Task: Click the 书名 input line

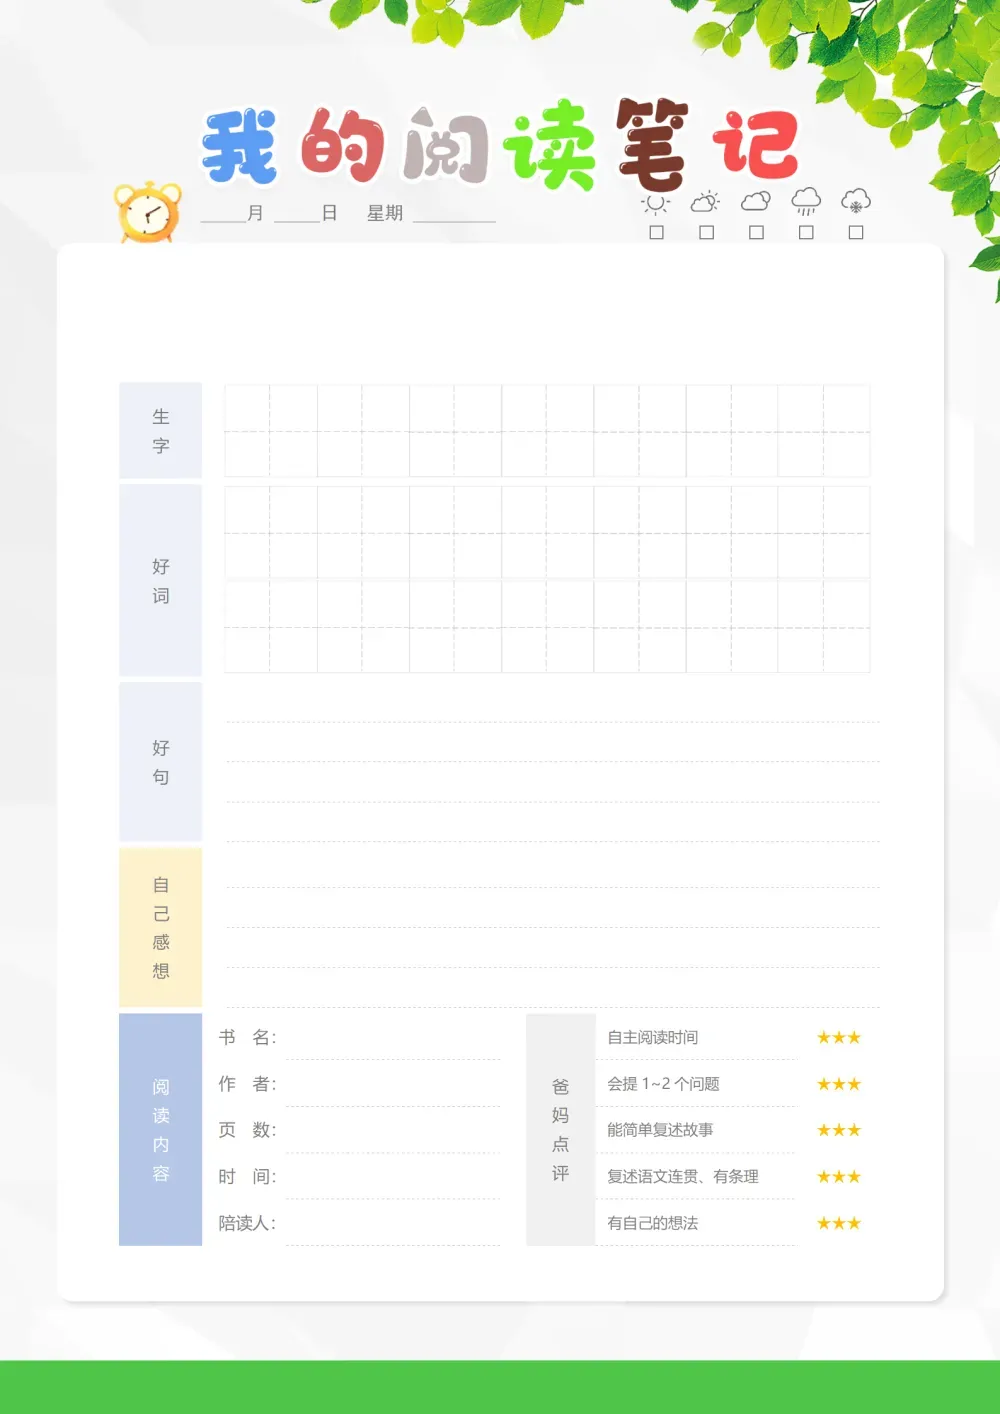Action: pos(392,1042)
